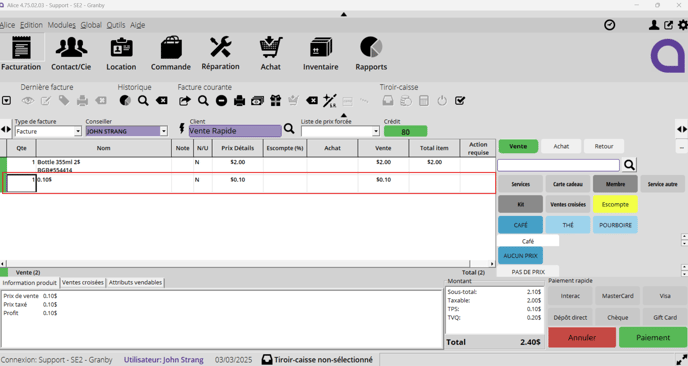The height and width of the screenshot is (366, 688).
Task: Click the Historique search magnifier icon
Action: [143, 101]
